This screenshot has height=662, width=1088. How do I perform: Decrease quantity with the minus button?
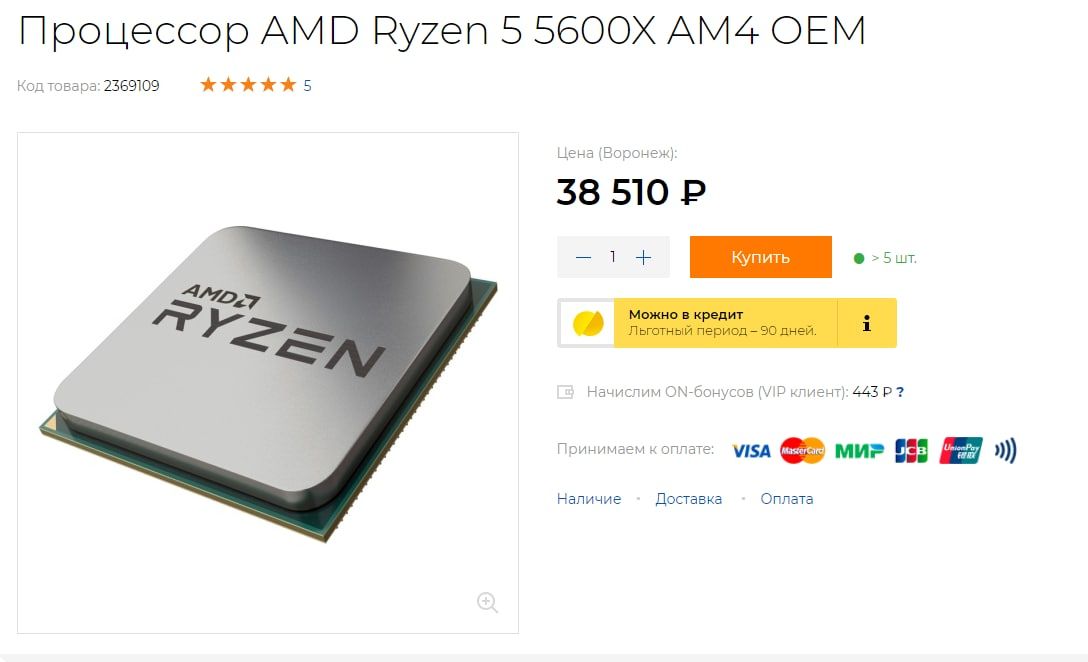pyautogui.click(x=584, y=257)
